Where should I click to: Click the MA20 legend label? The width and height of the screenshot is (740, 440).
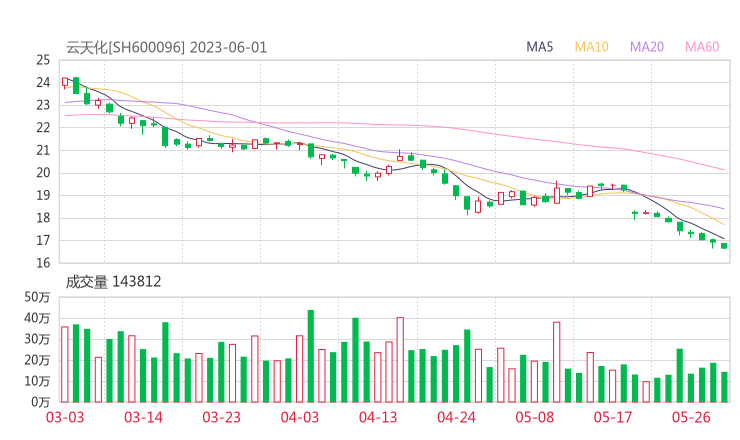(647, 47)
